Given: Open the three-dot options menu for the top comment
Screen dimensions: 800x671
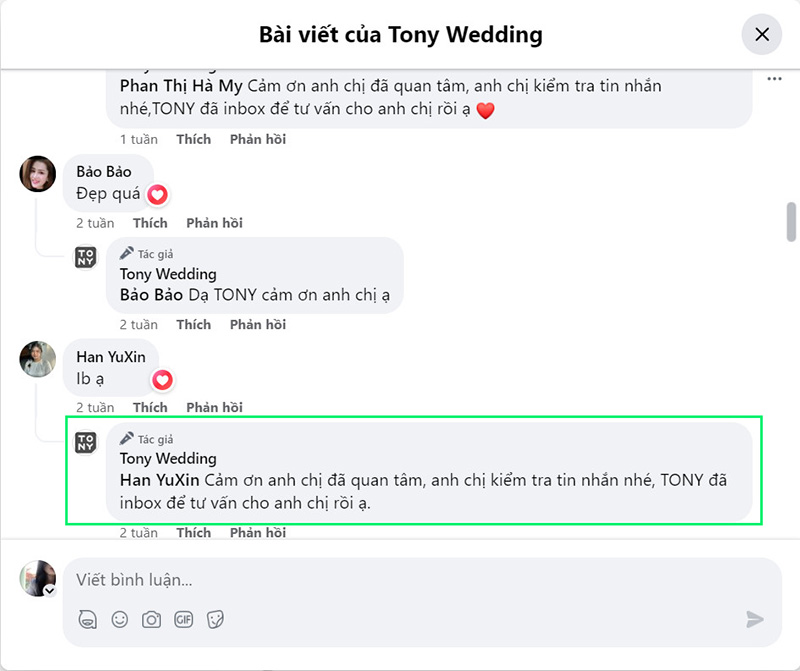Looking at the screenshot, I should click(774, 79).
